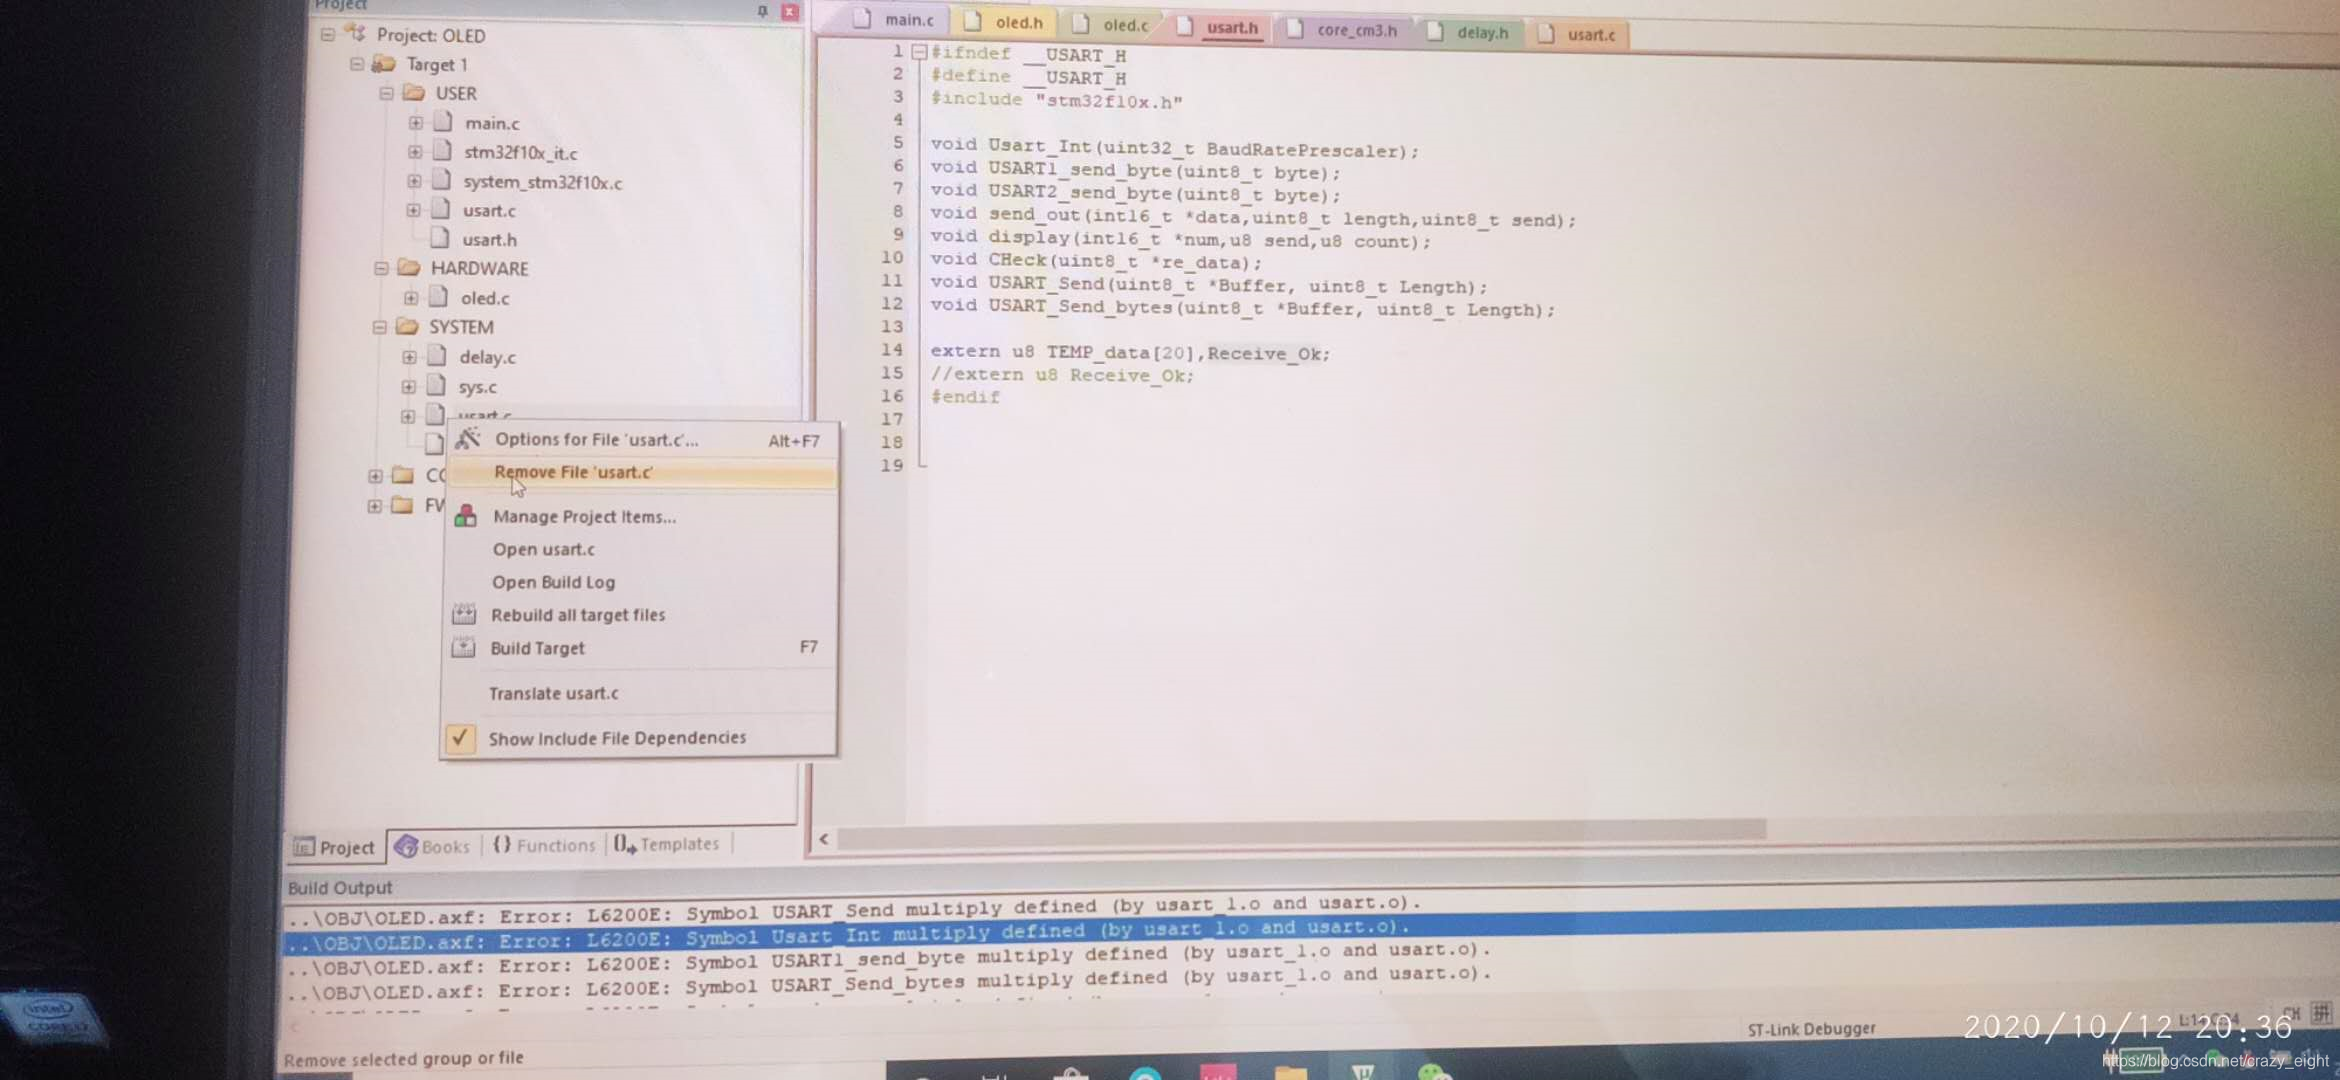
Task: Collapse the SYSTEM group folder
Action: (x=379, y=327)
